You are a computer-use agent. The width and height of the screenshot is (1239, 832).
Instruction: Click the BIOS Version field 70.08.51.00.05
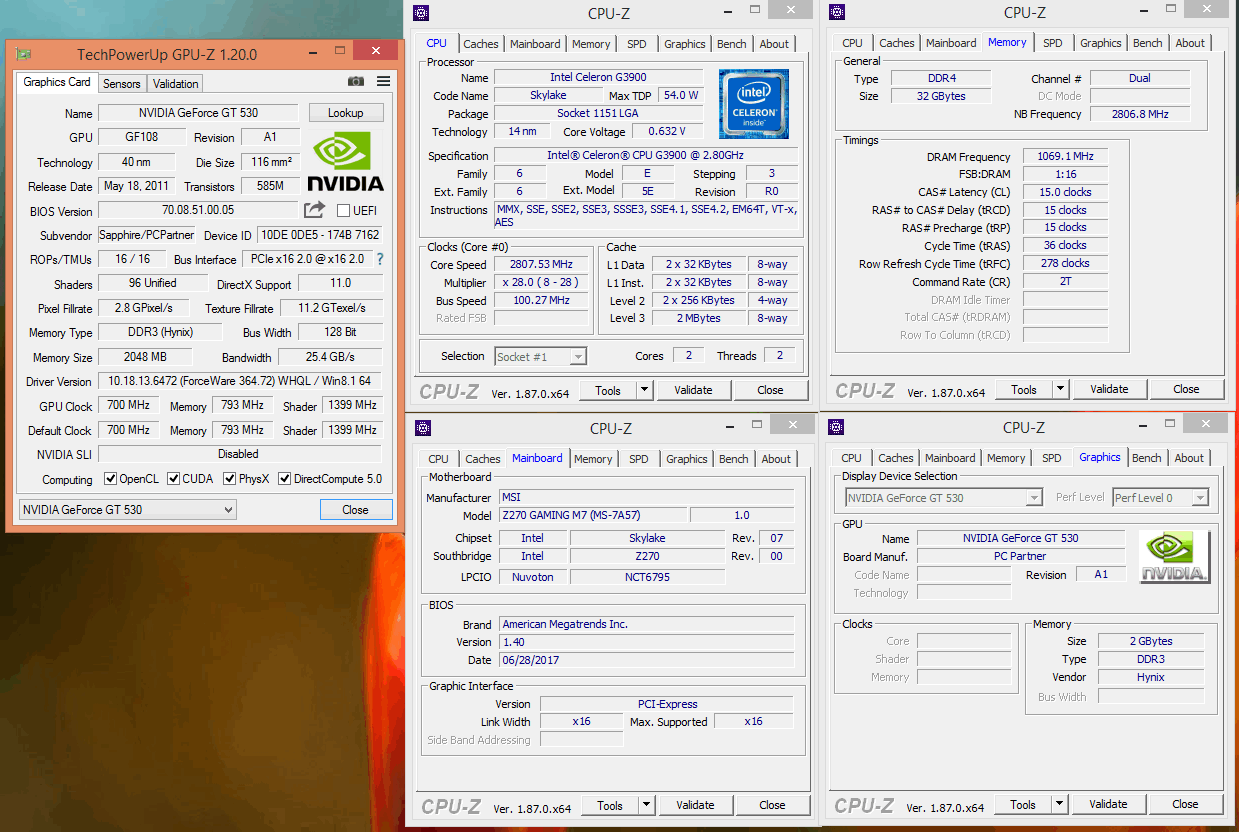[x=198, y=211]
